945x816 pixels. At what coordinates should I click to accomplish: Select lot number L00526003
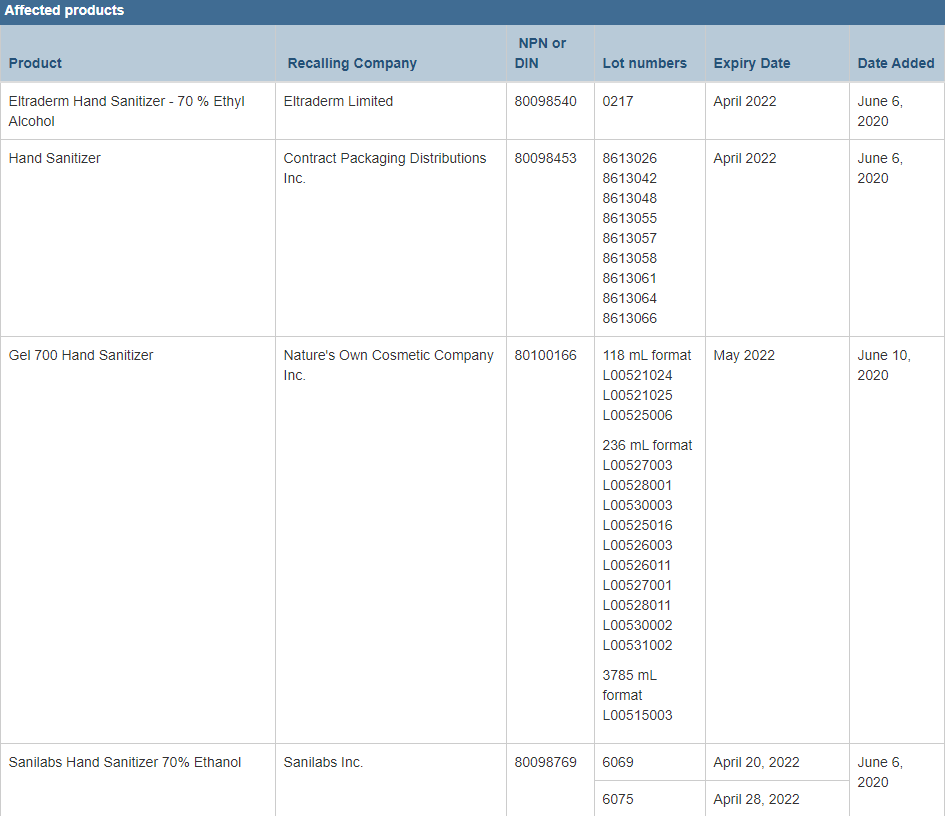click(x=637, y=545)
